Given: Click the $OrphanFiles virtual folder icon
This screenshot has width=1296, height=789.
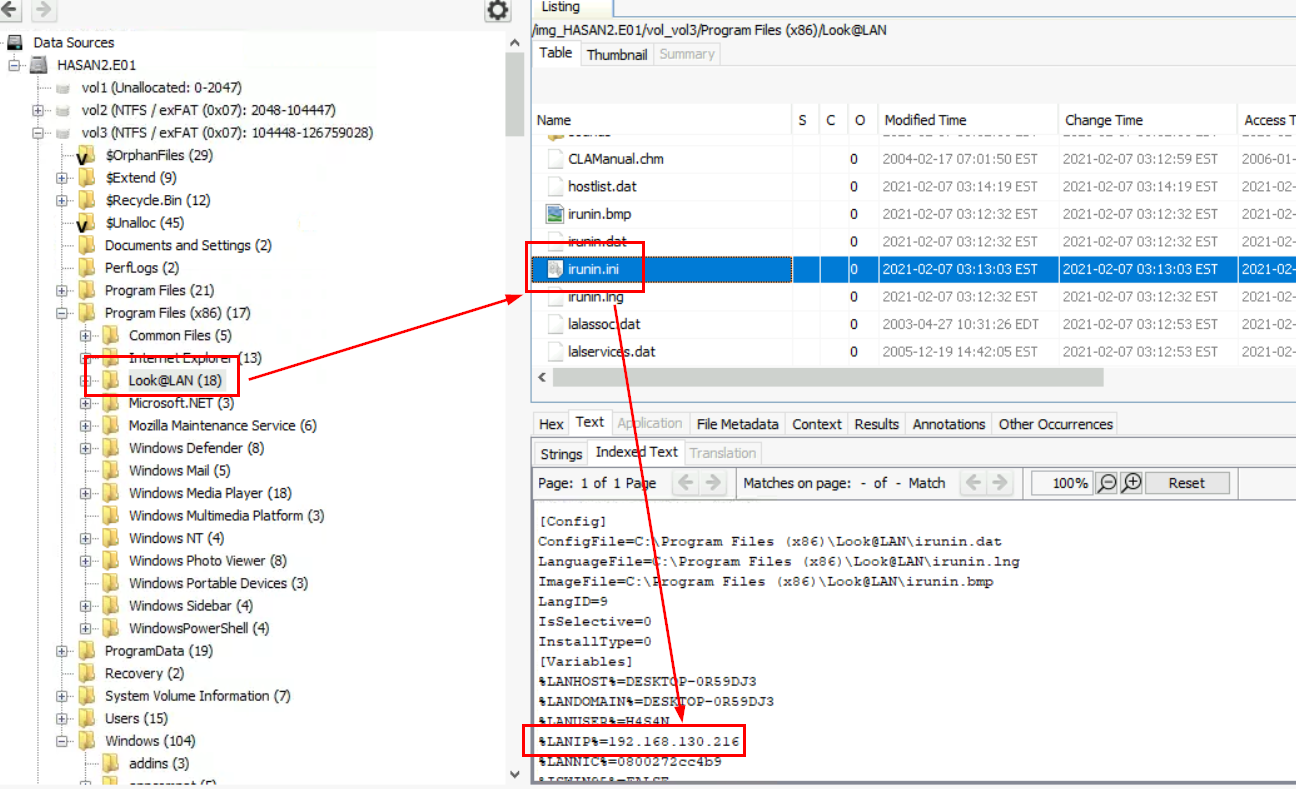Looking at the screenshot, I should pos(87,155).
